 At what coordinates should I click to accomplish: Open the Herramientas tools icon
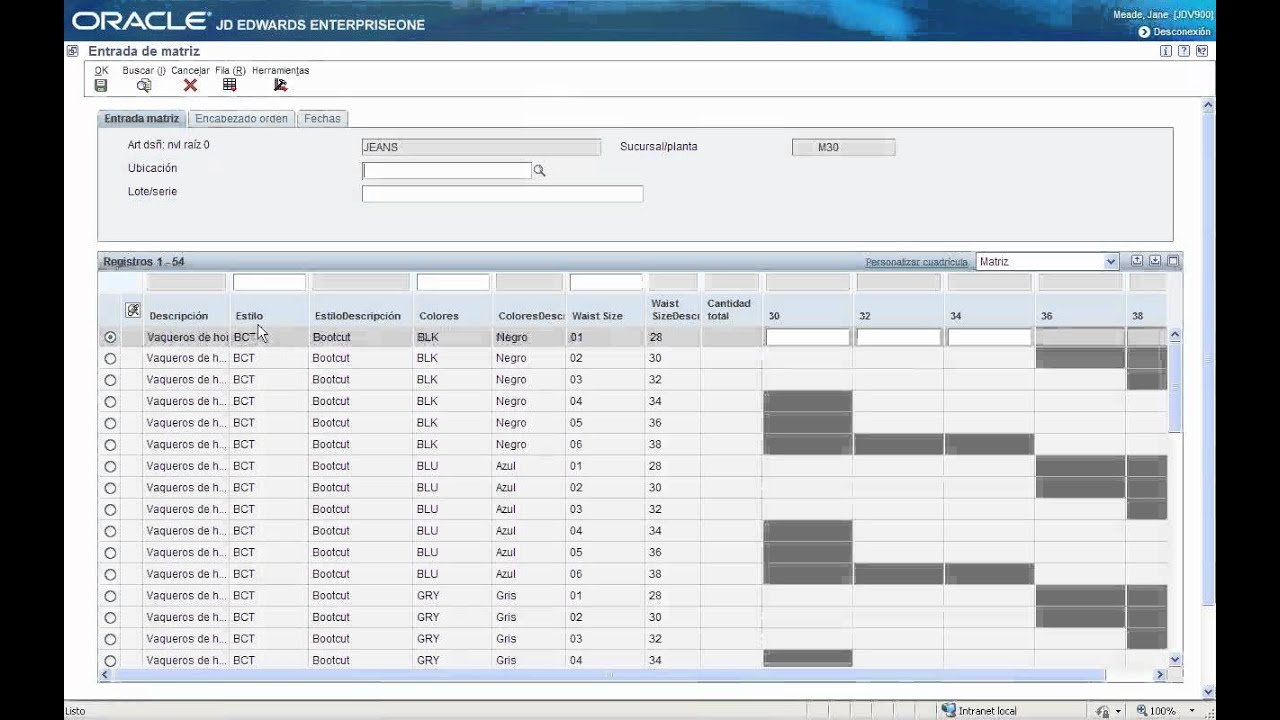click(280, 85)
